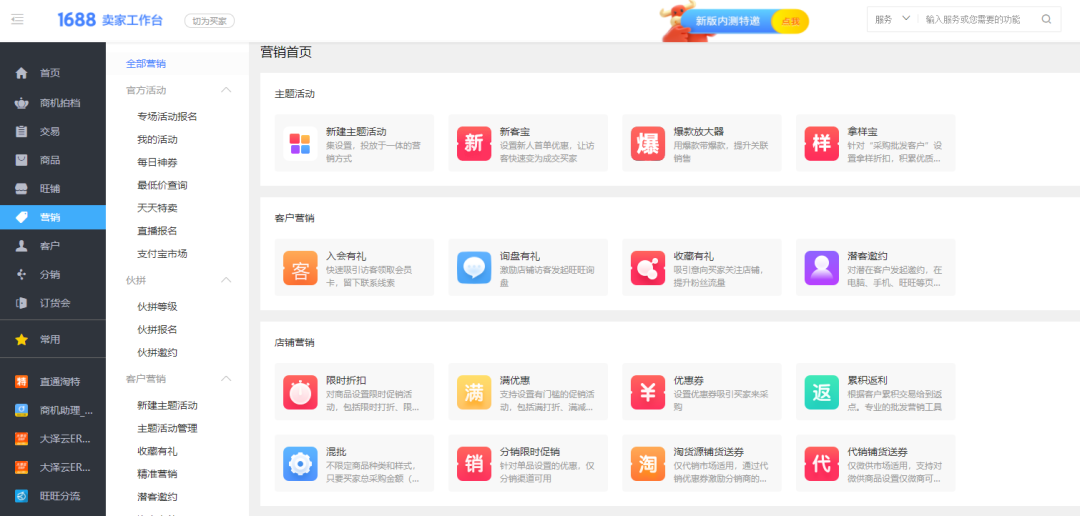This screenshot has width=1080, height=516.
Task: Open the 新客宝 red icon
Action: pyautogui.click(x=474, y=143)
